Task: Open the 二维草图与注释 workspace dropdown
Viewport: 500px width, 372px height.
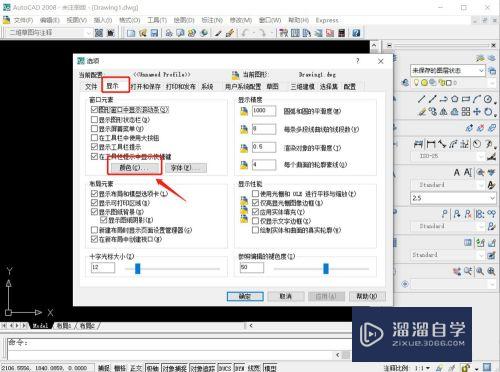Action: coord(49,33)
